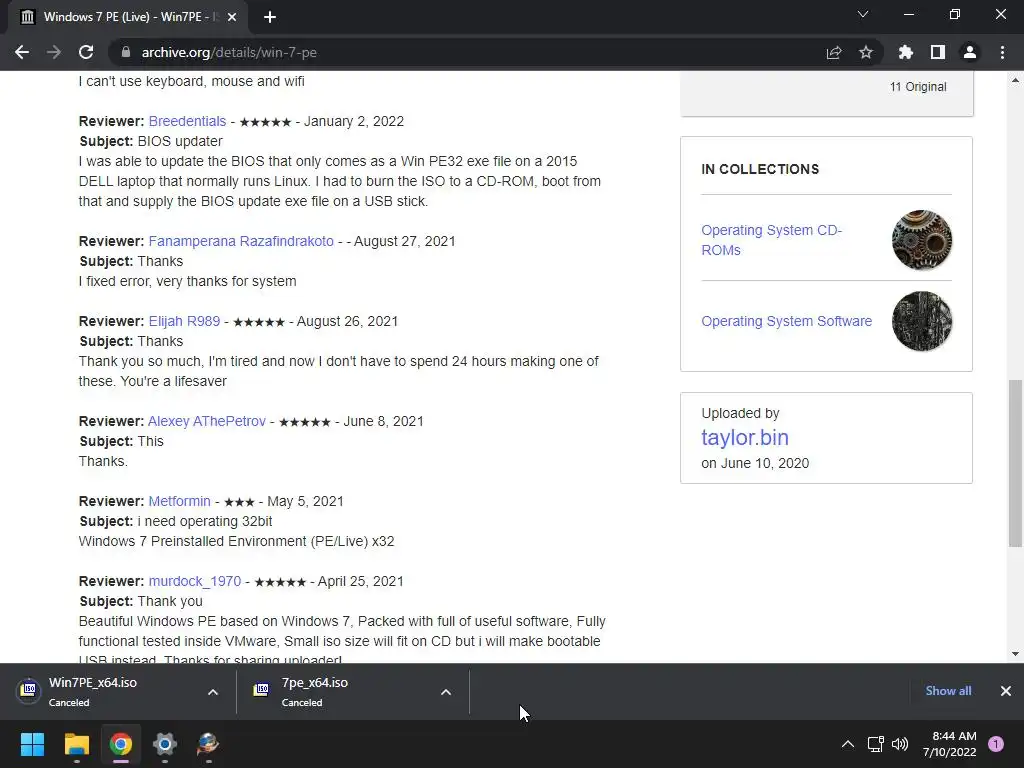Share this page using share icon

[834, 52]
